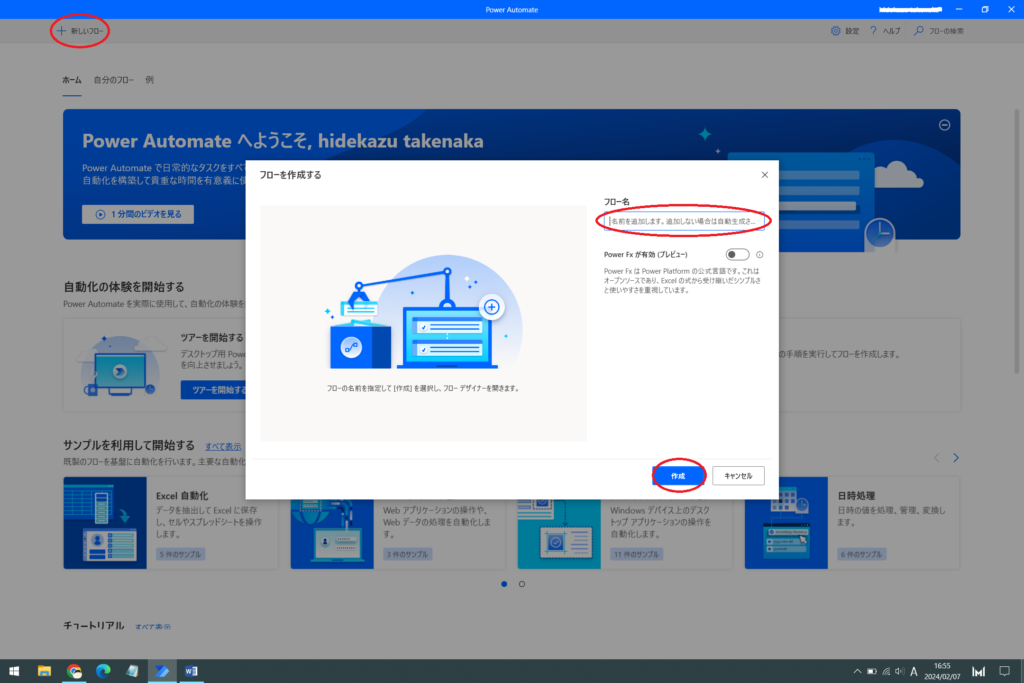1024x683 pixels.
Task: Toggle the Power Fx preview switch
Action: 737,255
